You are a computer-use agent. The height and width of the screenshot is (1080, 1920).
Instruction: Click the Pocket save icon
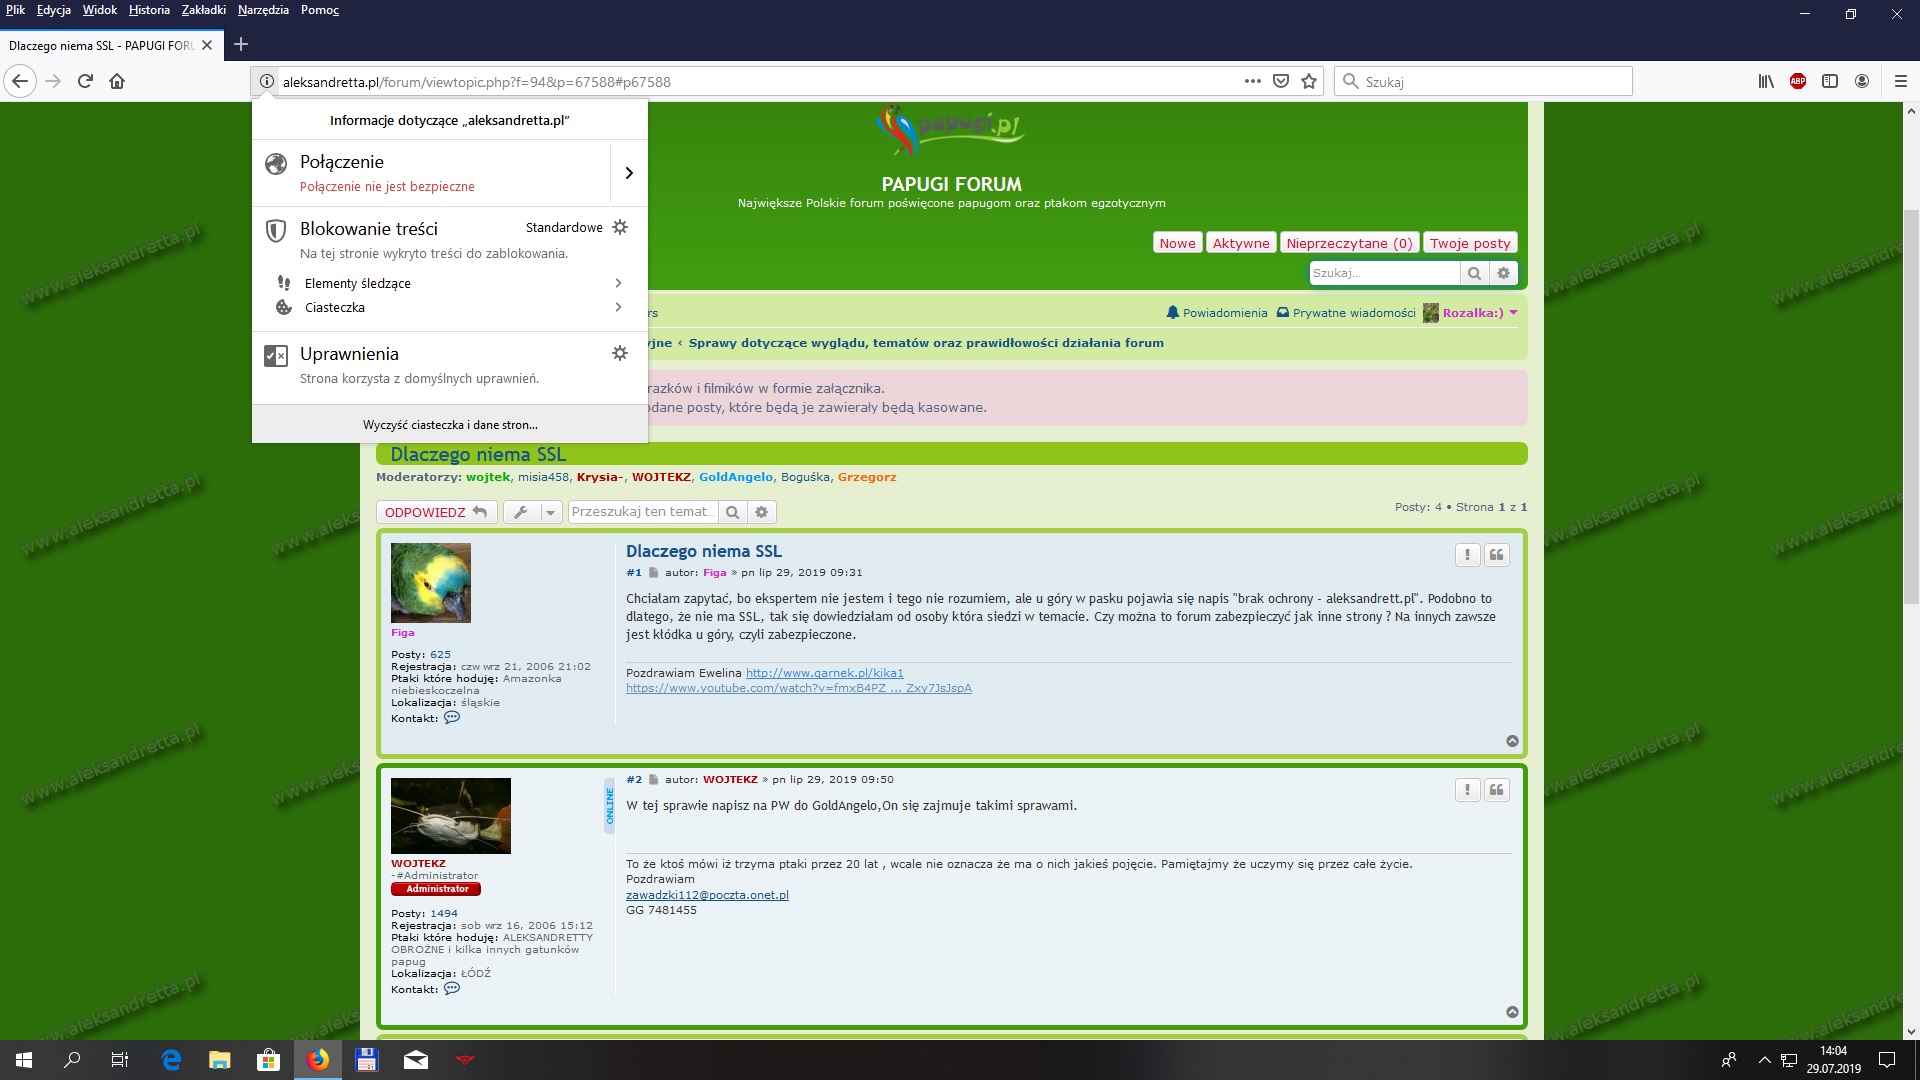click(x=1281, y=82)
